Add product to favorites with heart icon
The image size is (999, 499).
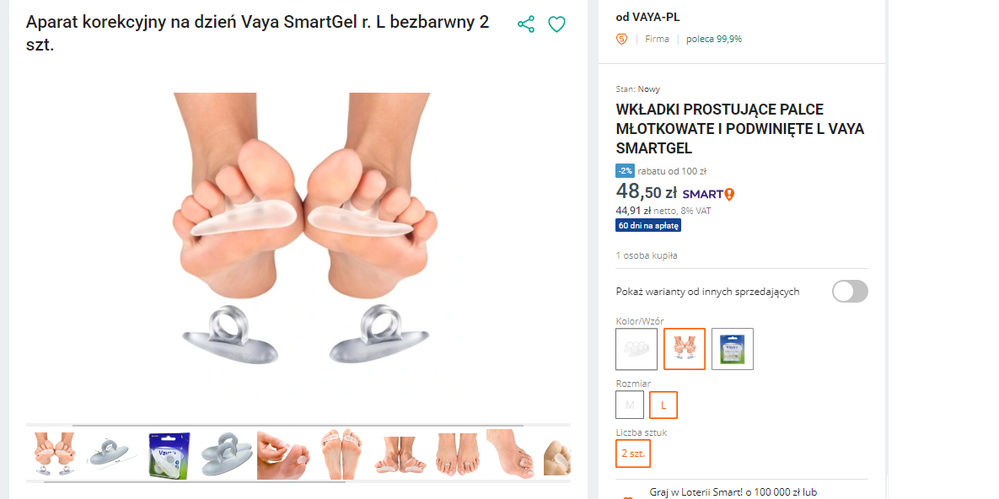(557, 24)
